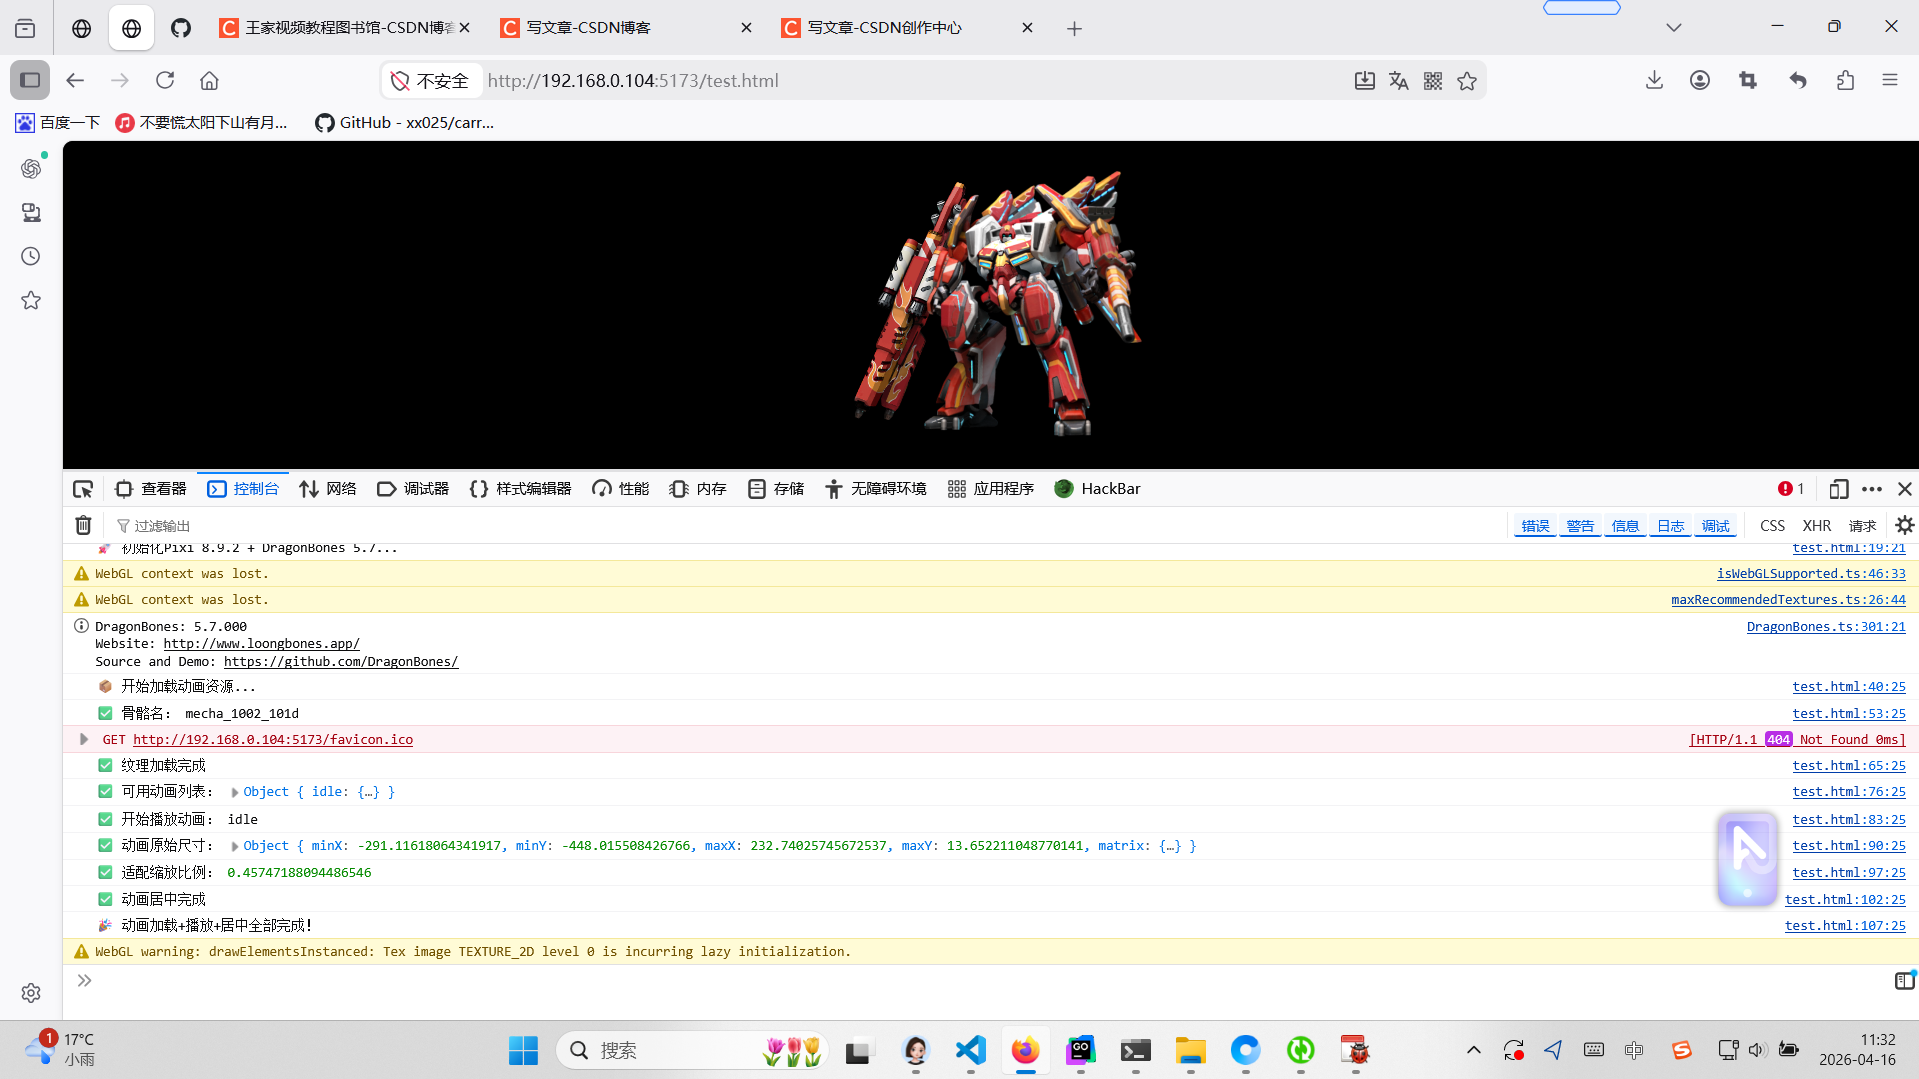Open the QR code icon in address bar
The width and height of the screenshot is (1919, 1079).
(x=1432, y=81)
